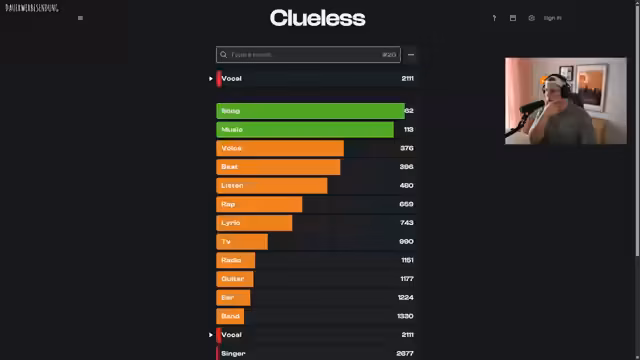This screenshot has width=640, height=360.
Task: Expand the top Vocal guess arrow
Action: point(211,78)
